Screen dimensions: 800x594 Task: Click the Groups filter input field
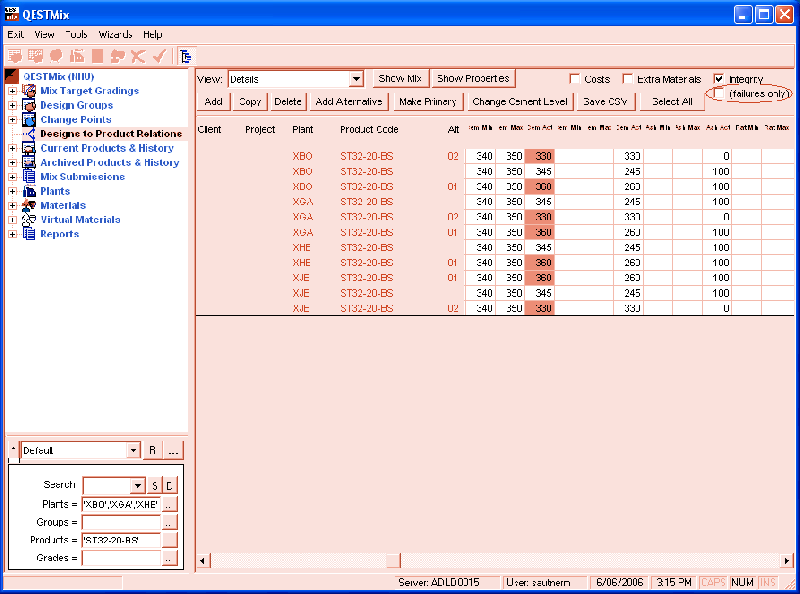(x=120, y=522)
